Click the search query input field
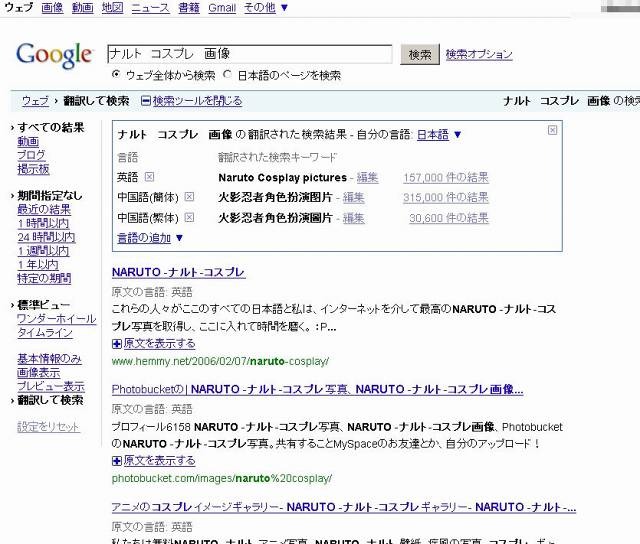640x544 pixels. 249,54
